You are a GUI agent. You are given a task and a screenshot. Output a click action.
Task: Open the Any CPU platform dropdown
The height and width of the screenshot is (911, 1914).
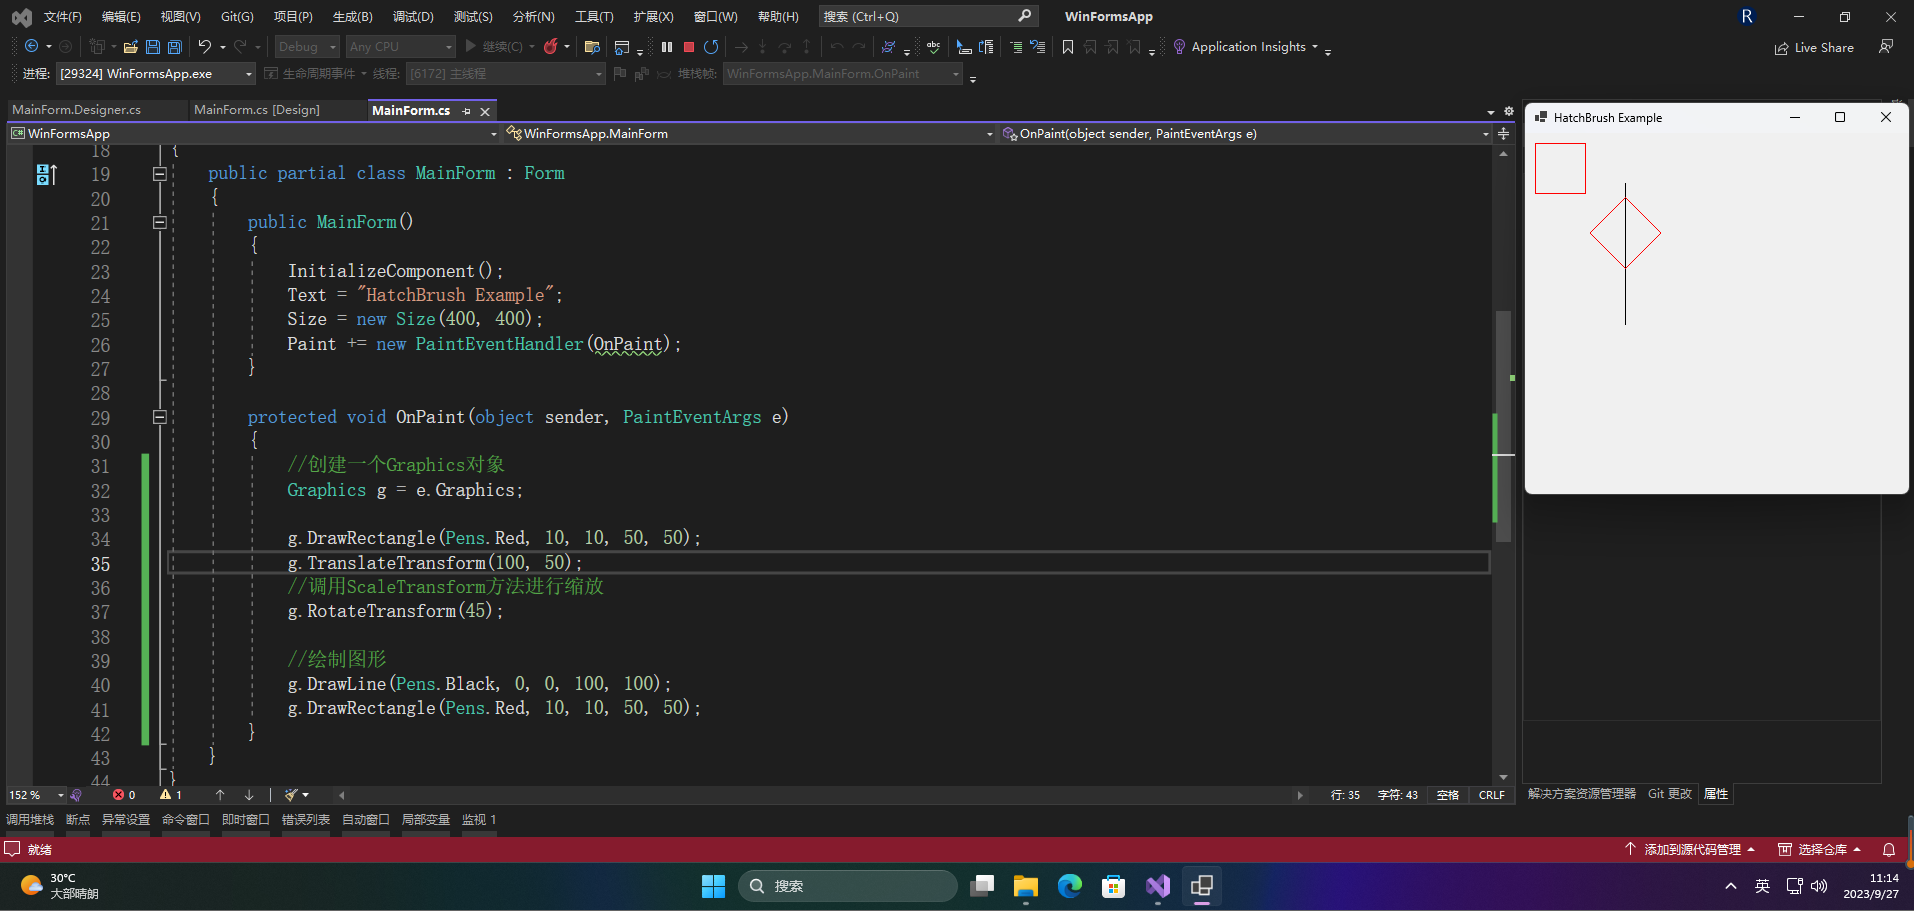coord(400,46)
